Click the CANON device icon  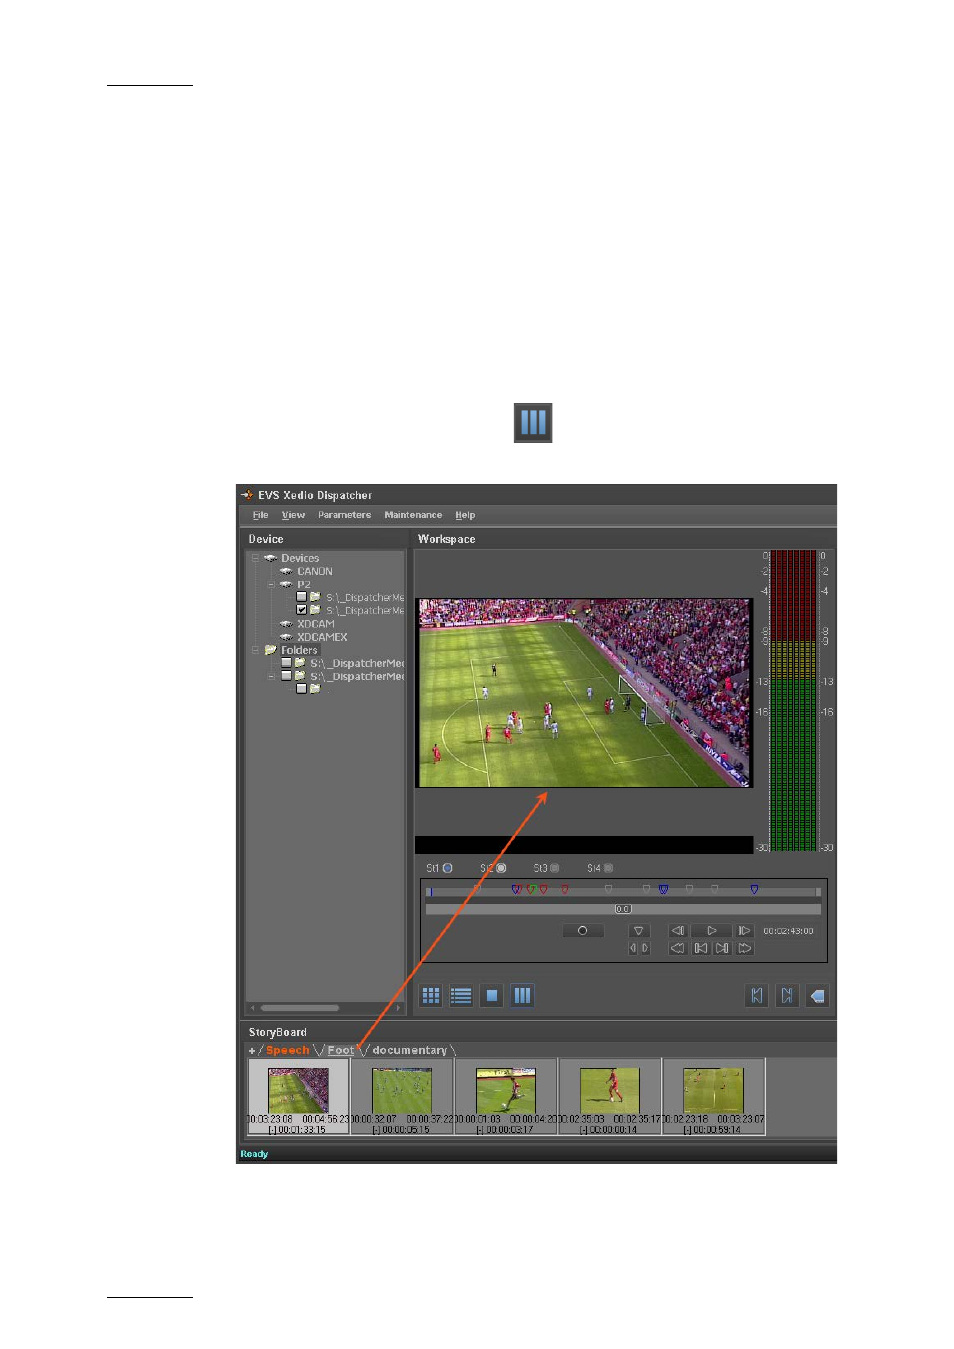point(286,572)
